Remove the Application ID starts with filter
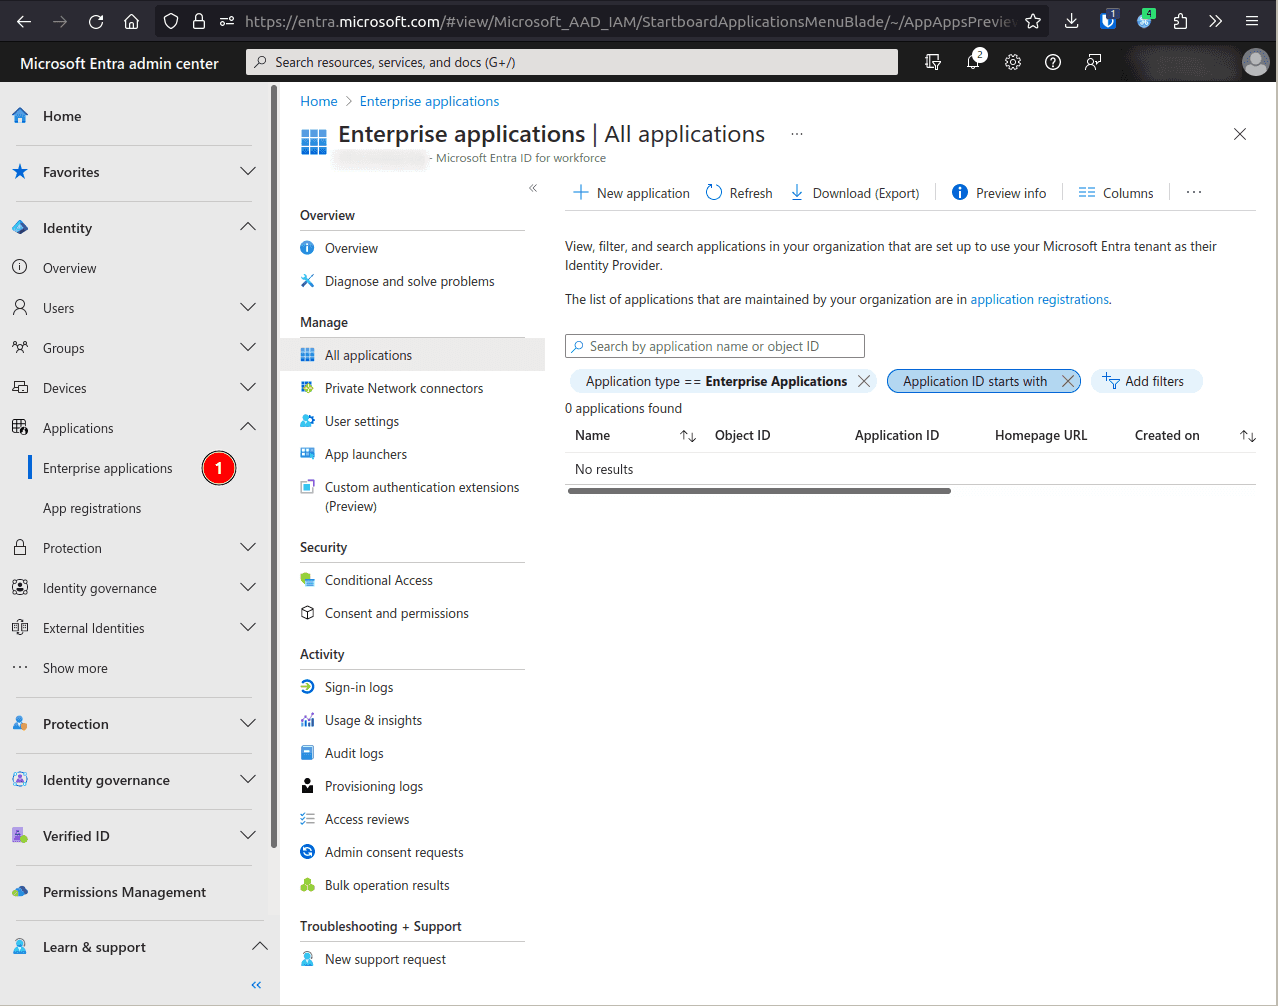 [x=1068, y=381]
